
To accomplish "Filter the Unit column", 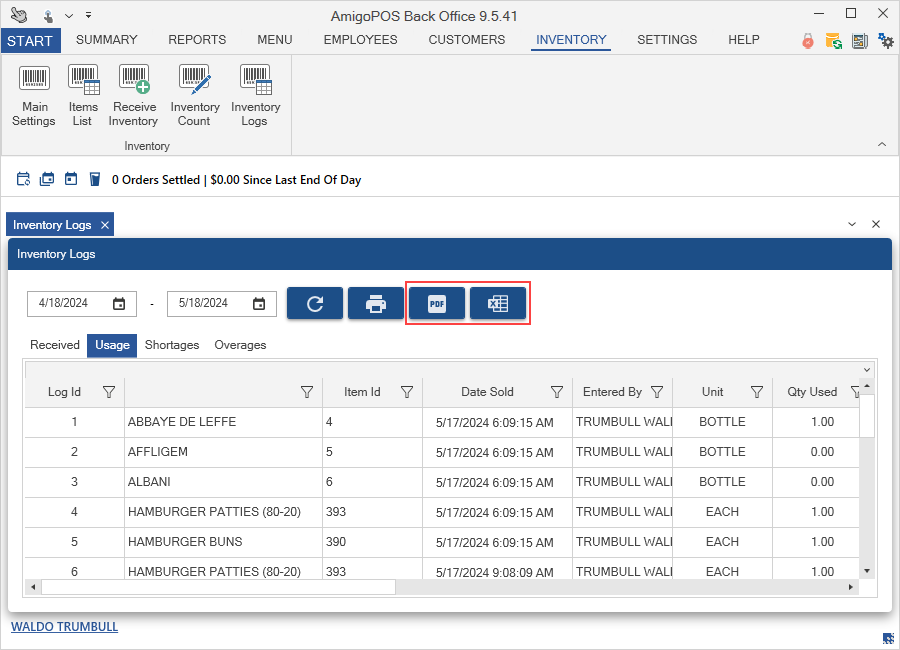I will click(757, 392).
